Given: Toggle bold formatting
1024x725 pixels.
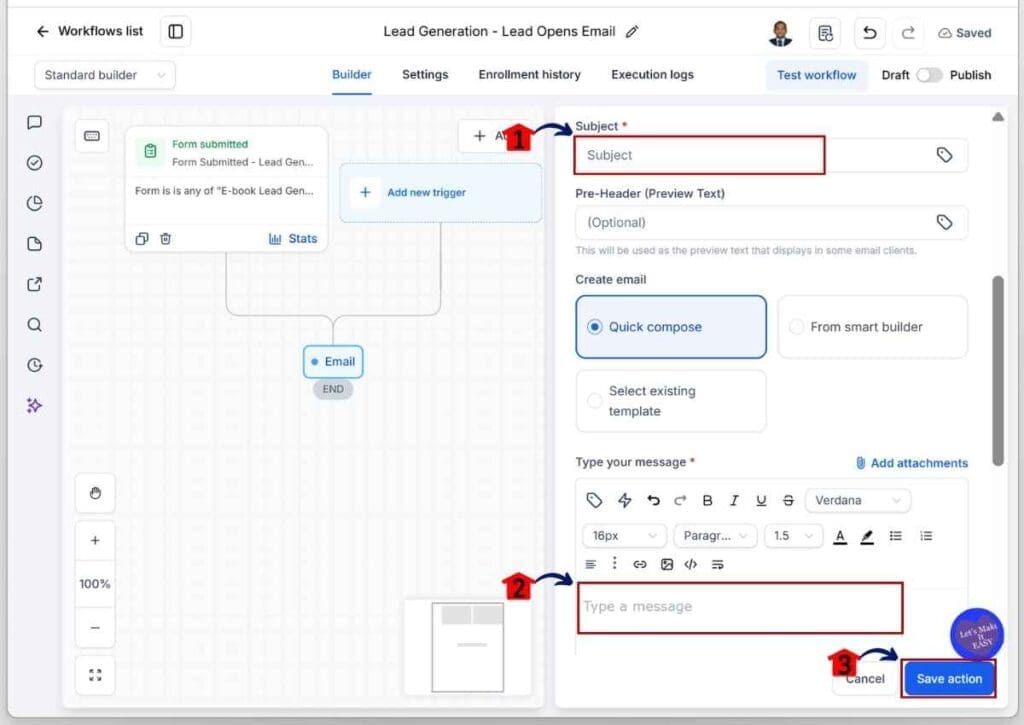Looking at the screenshot, I should (x=707, y=500).
